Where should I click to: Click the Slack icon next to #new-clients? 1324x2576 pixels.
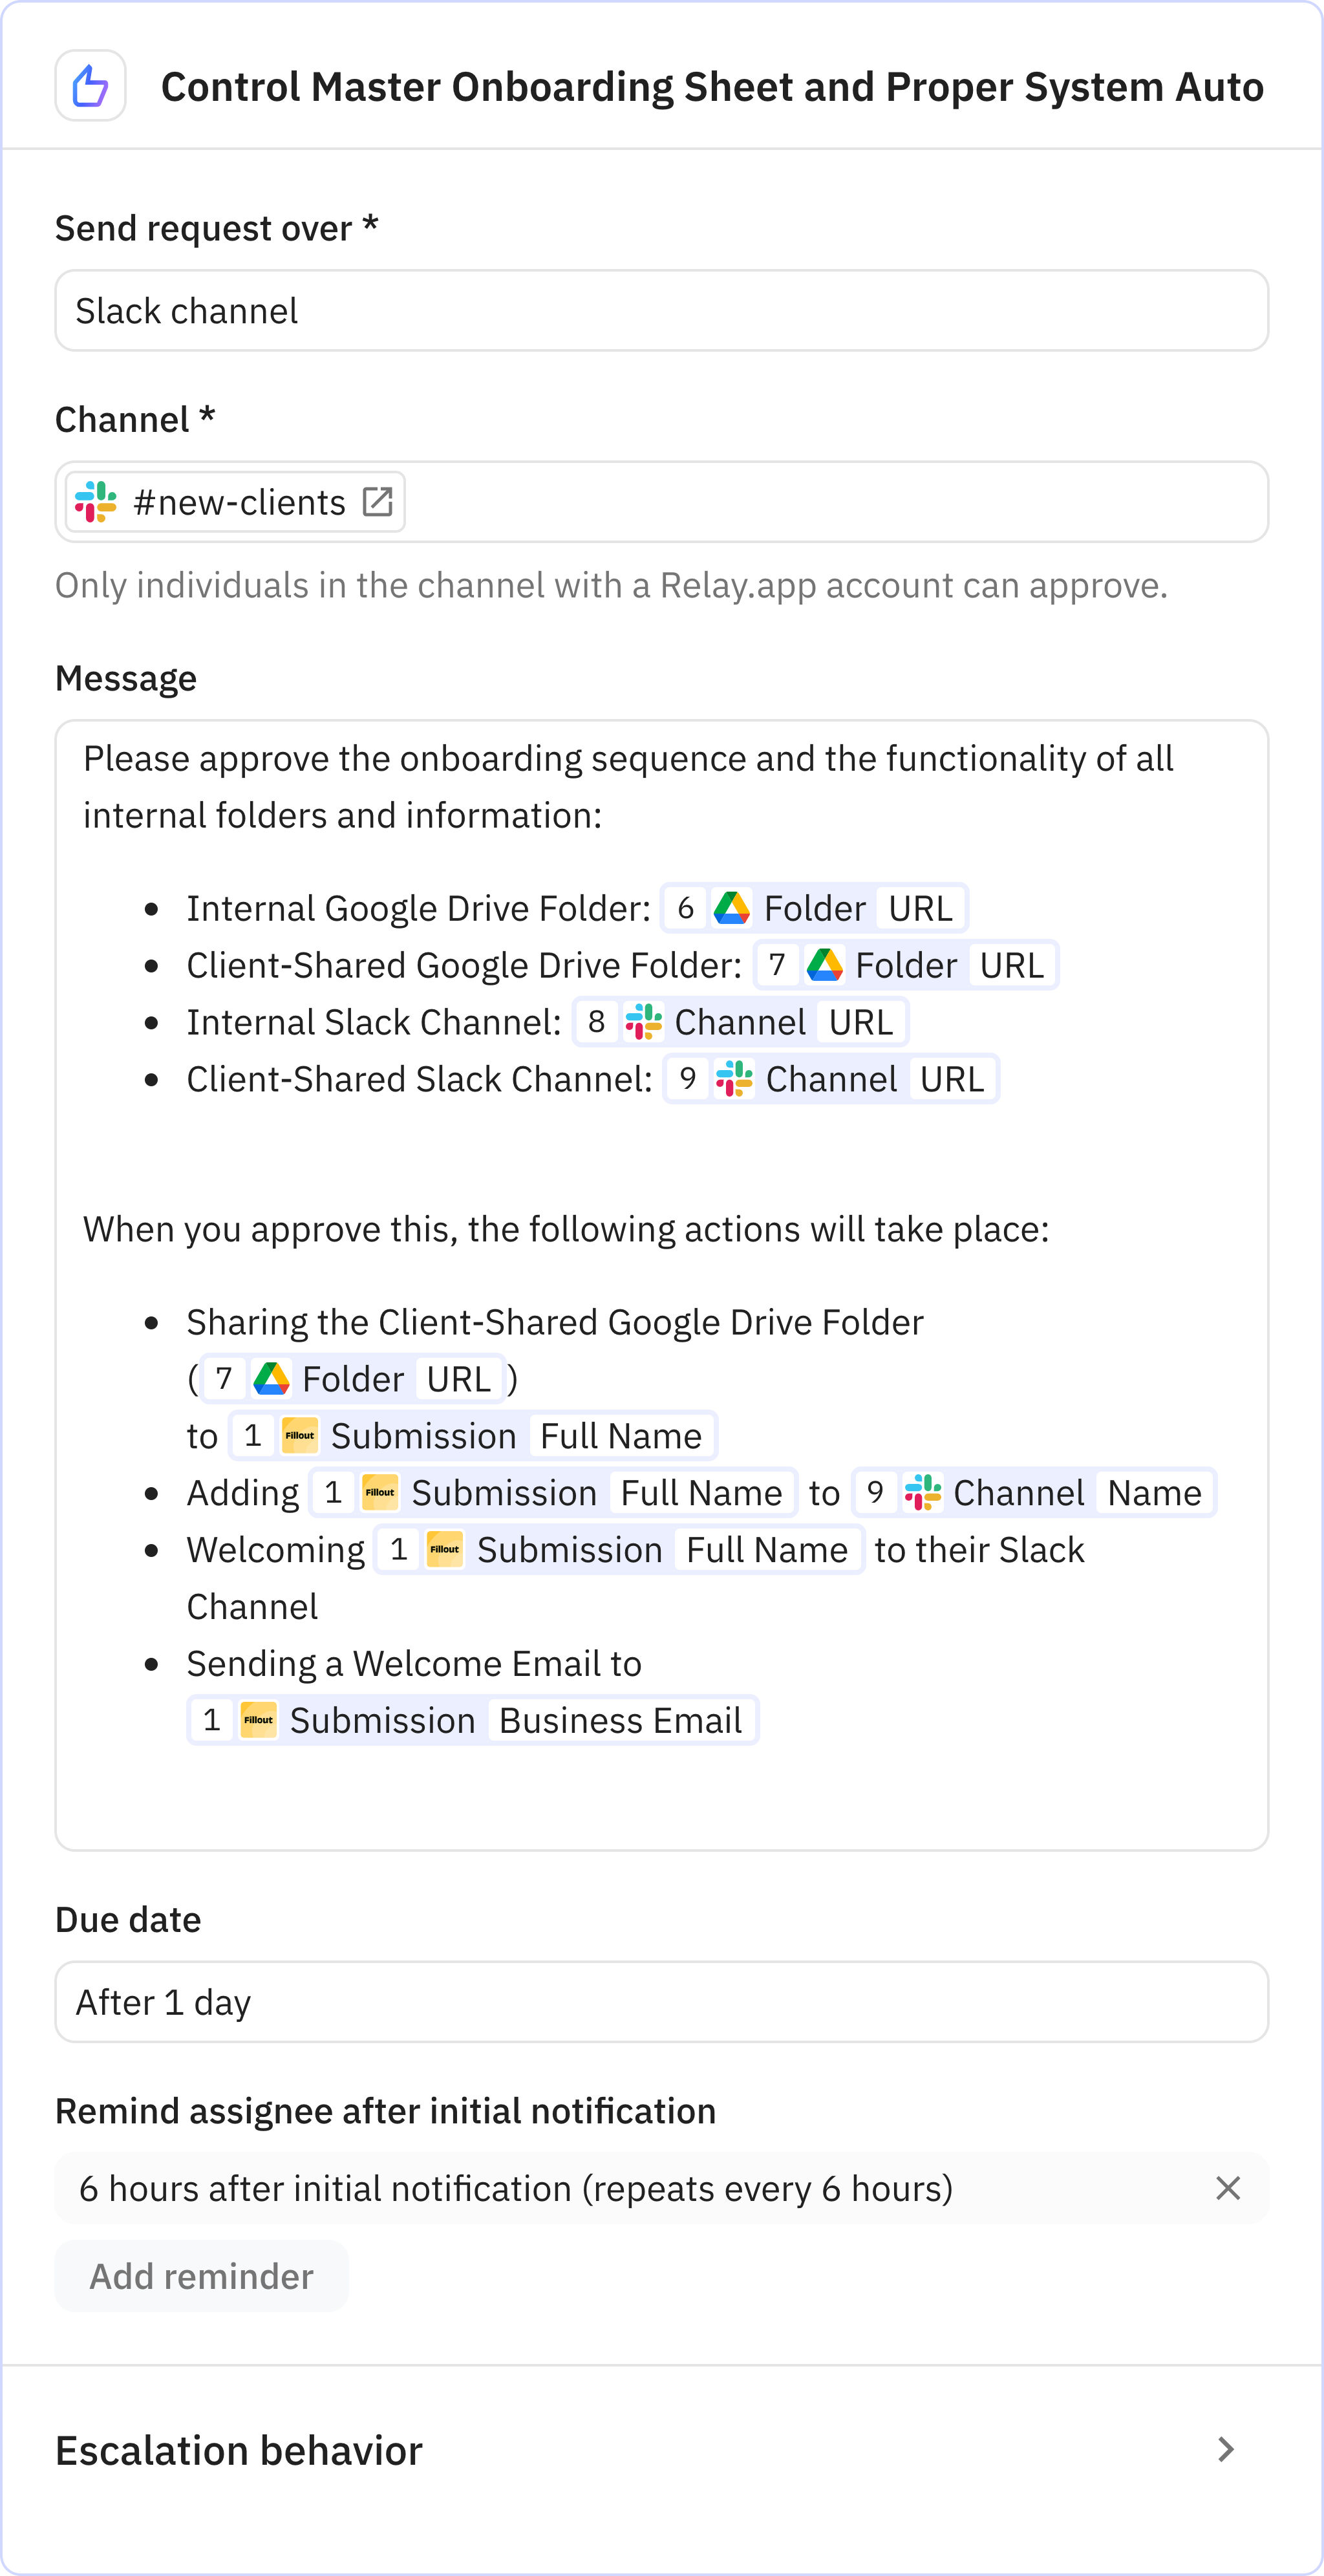tap(95, 502)
